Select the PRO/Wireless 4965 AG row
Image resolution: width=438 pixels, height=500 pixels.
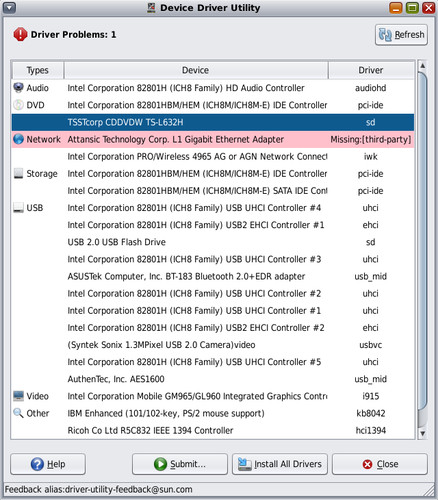[213, 157]
